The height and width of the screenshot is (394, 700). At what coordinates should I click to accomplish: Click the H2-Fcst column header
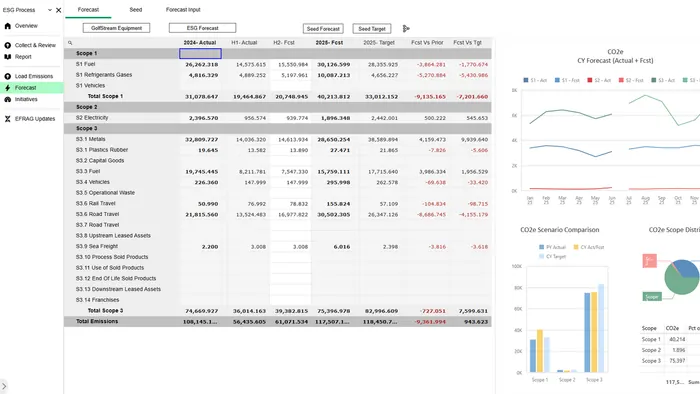coord(284,43)
